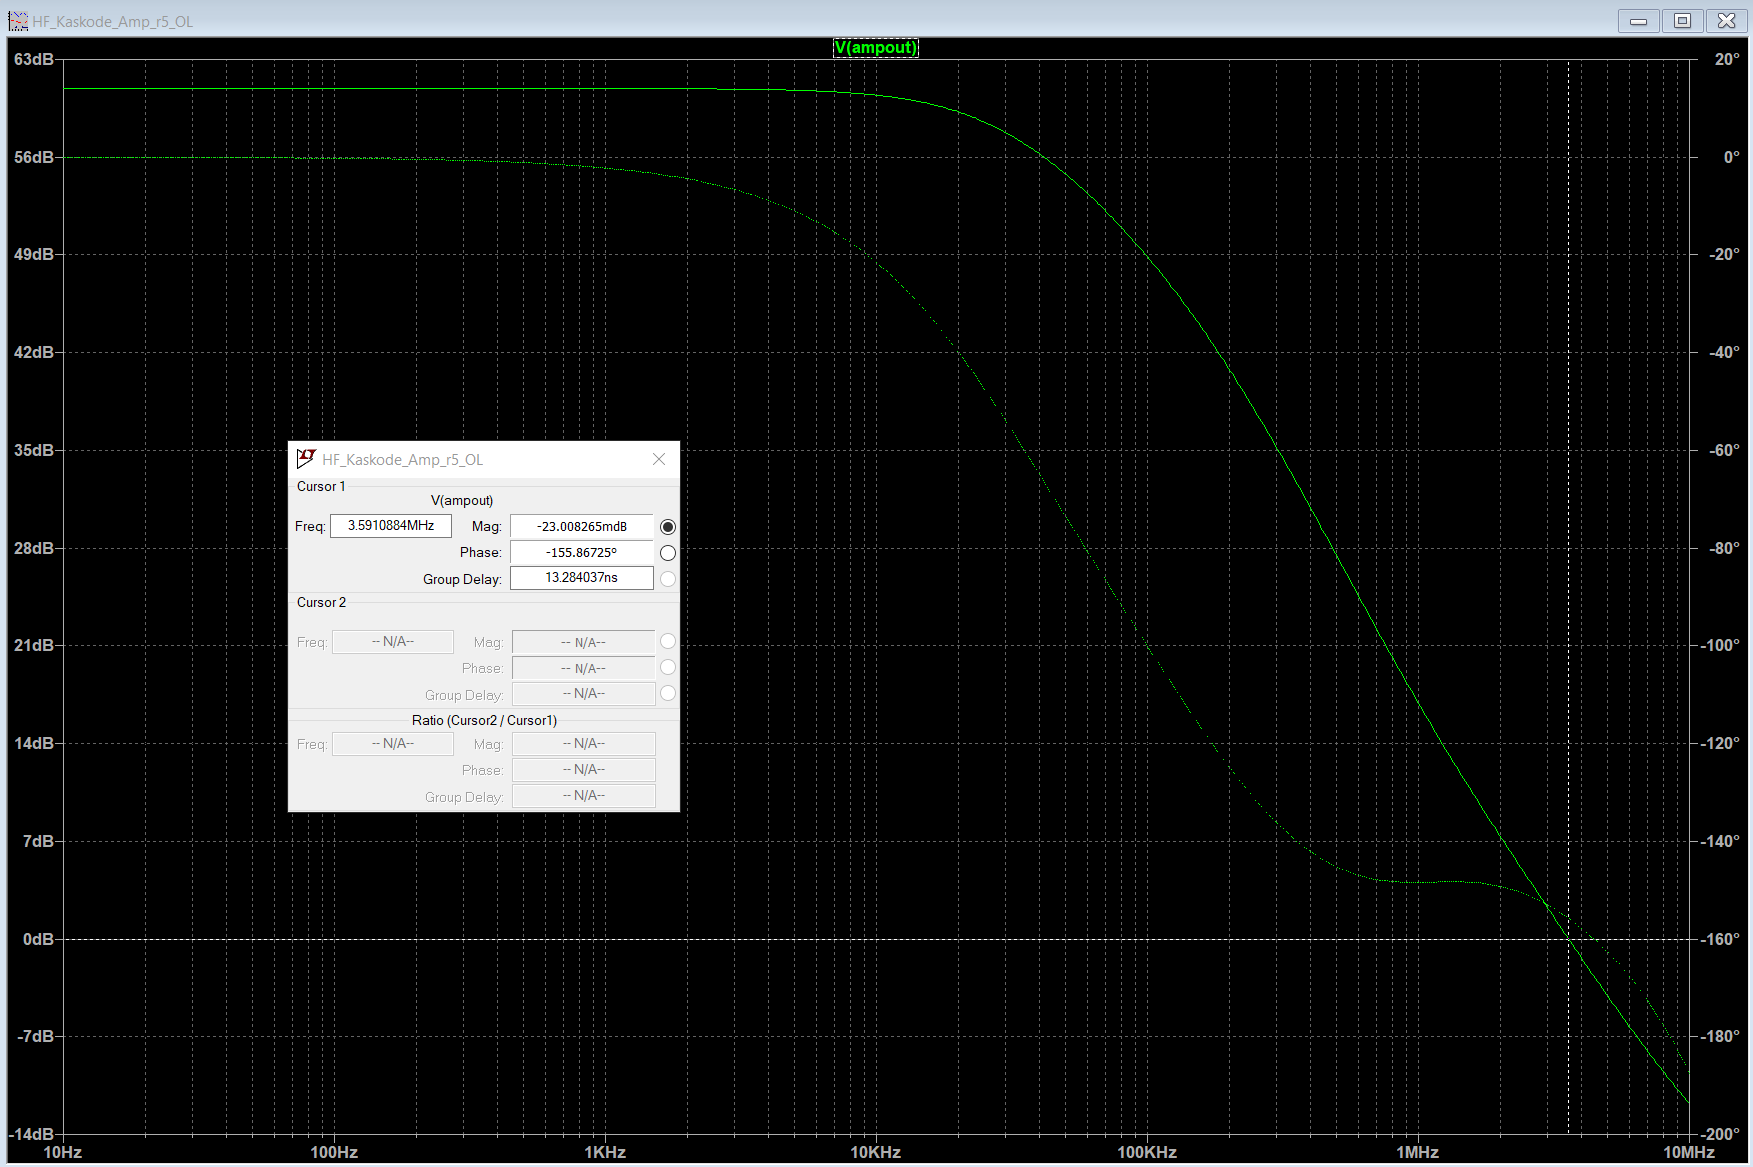Viewport: 1753px width, 1167px height.
Task: Select Cursor 1 Phase radio button
Action: click(x=668, y=553)
